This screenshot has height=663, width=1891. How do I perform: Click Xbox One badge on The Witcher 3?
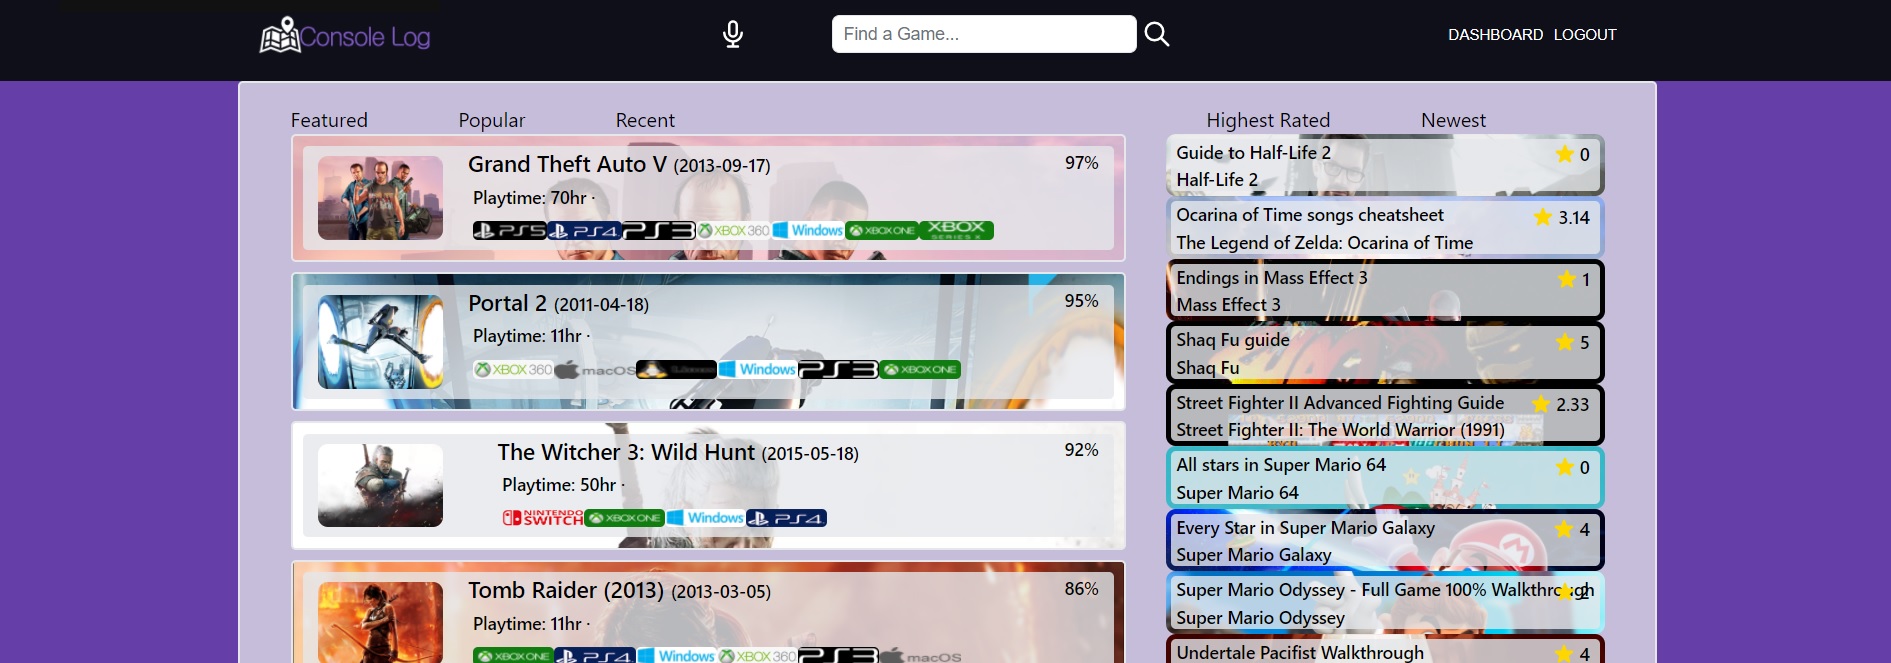click(x=625, y=518)
